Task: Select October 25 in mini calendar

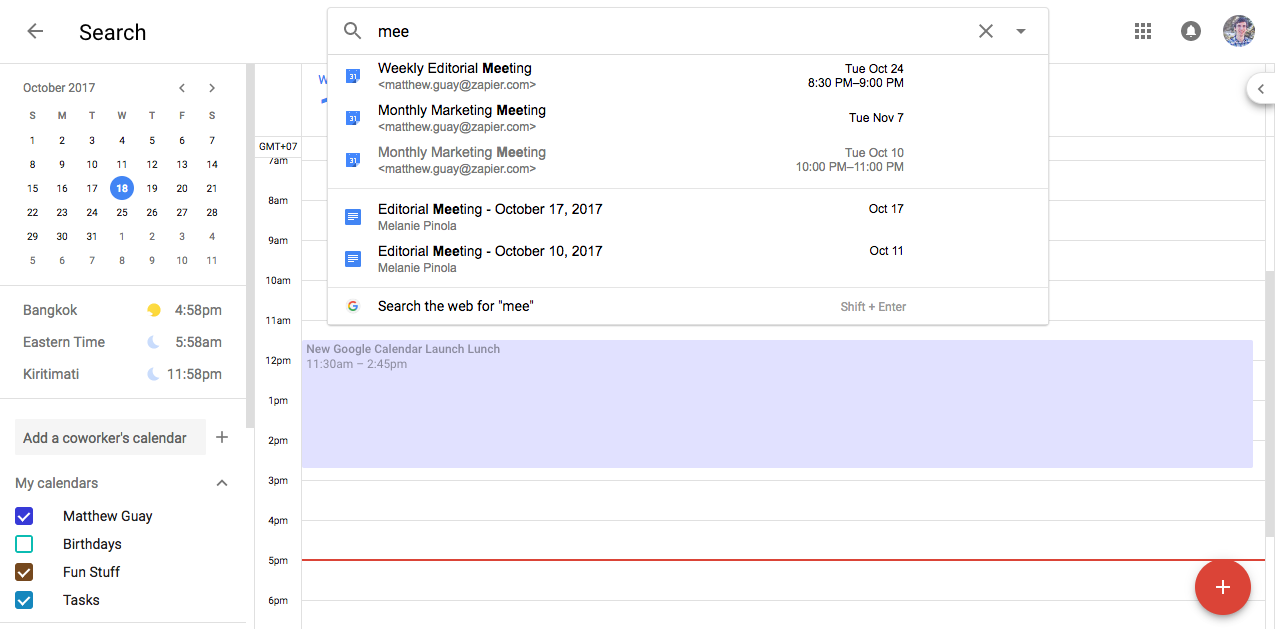Action: click(x=122, y=212)
